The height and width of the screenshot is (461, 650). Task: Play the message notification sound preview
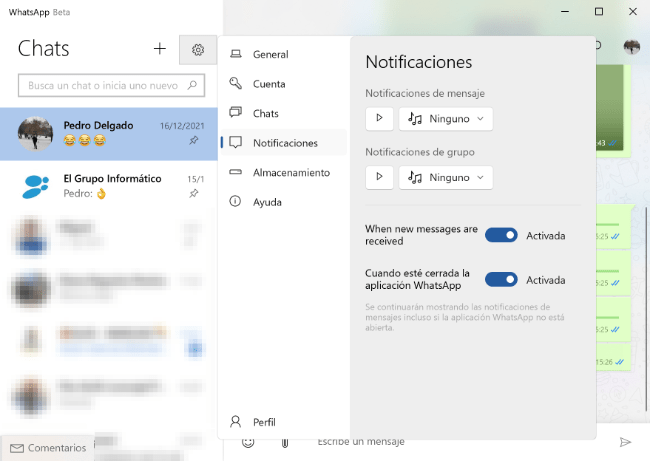click(x=379, y=119)
